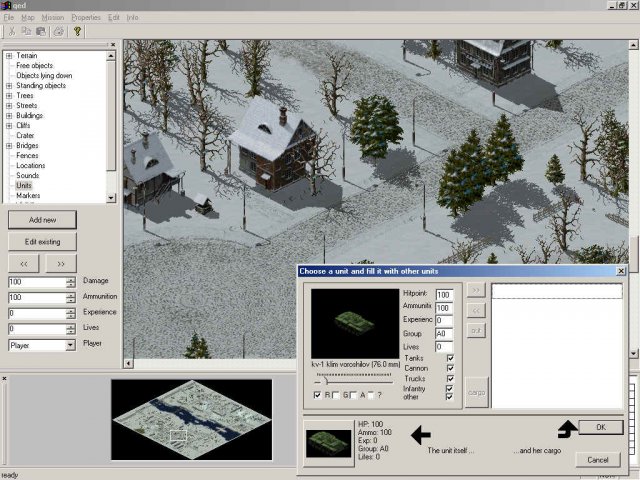The width and height of the screenshot is (640, 480).
Task: Click Cancel in the unit dialog
Action: 598,459
